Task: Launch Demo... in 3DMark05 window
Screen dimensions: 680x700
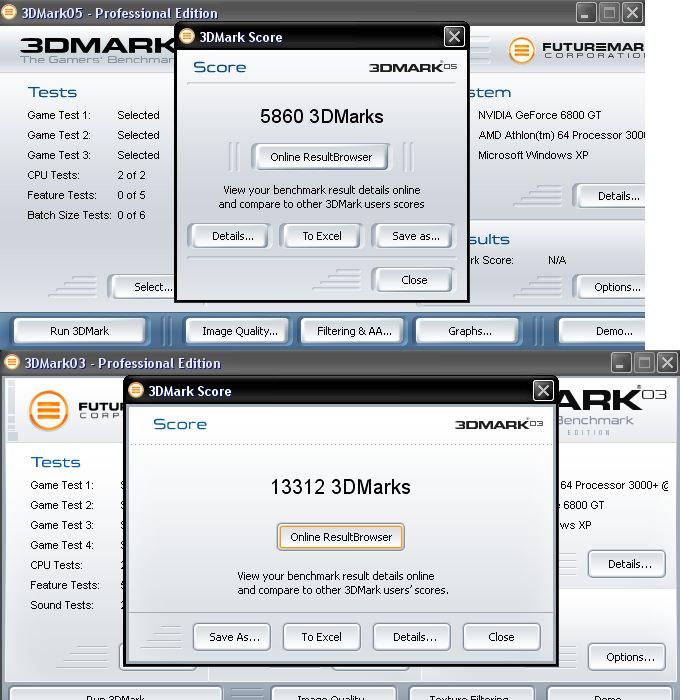Action: [602, 331]
